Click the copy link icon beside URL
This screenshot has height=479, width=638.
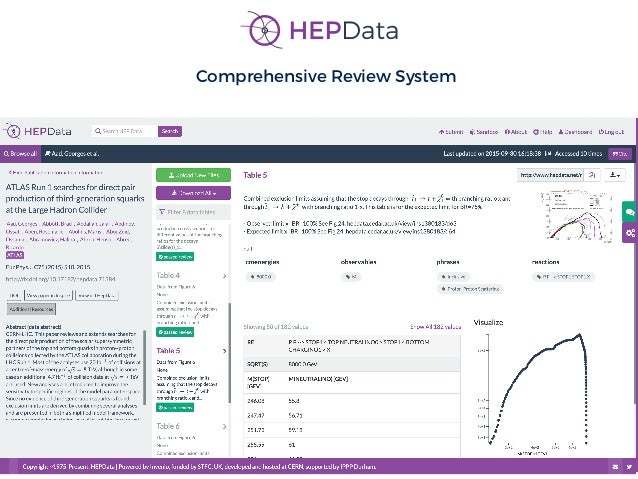592,175
